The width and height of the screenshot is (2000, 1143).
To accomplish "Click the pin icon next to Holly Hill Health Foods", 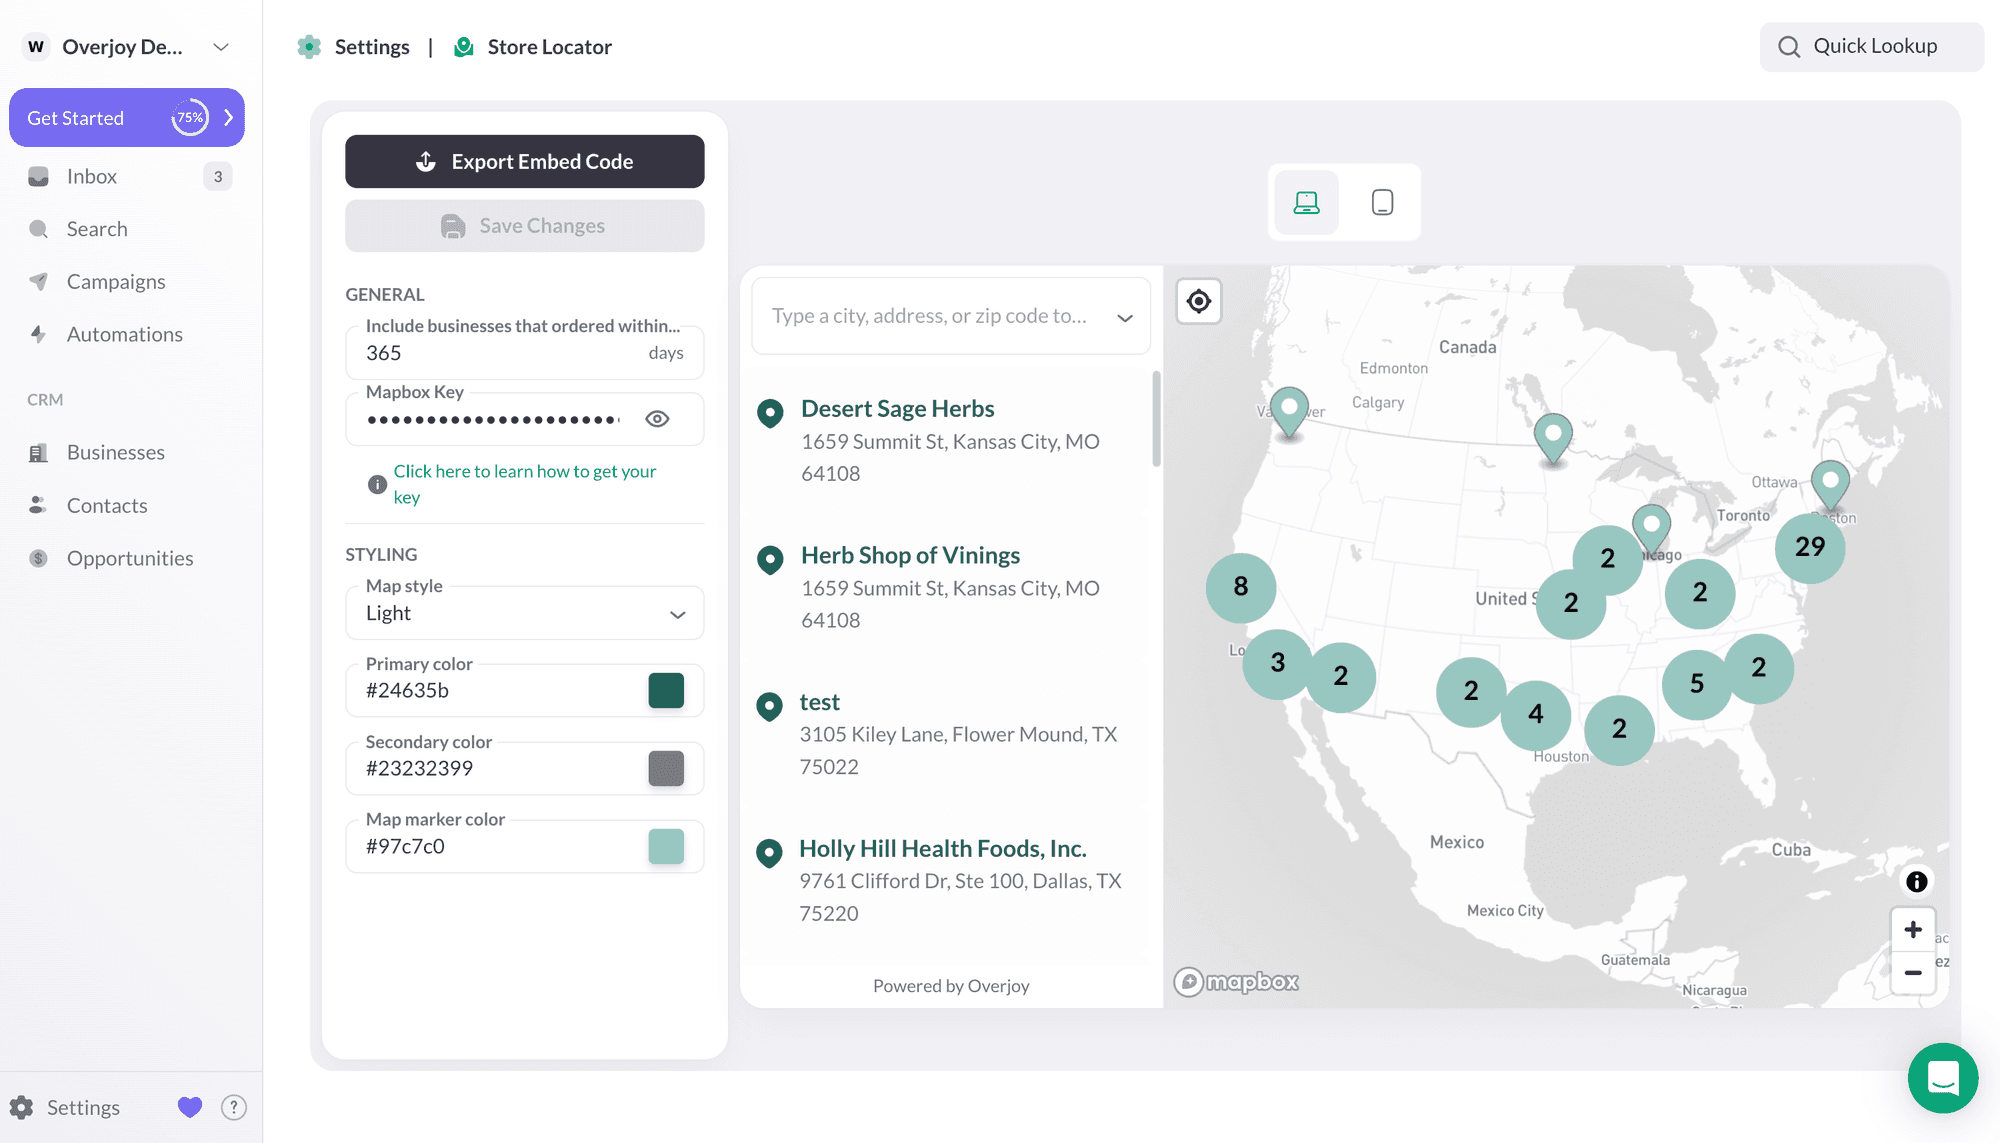I will [x=769, y=853].
